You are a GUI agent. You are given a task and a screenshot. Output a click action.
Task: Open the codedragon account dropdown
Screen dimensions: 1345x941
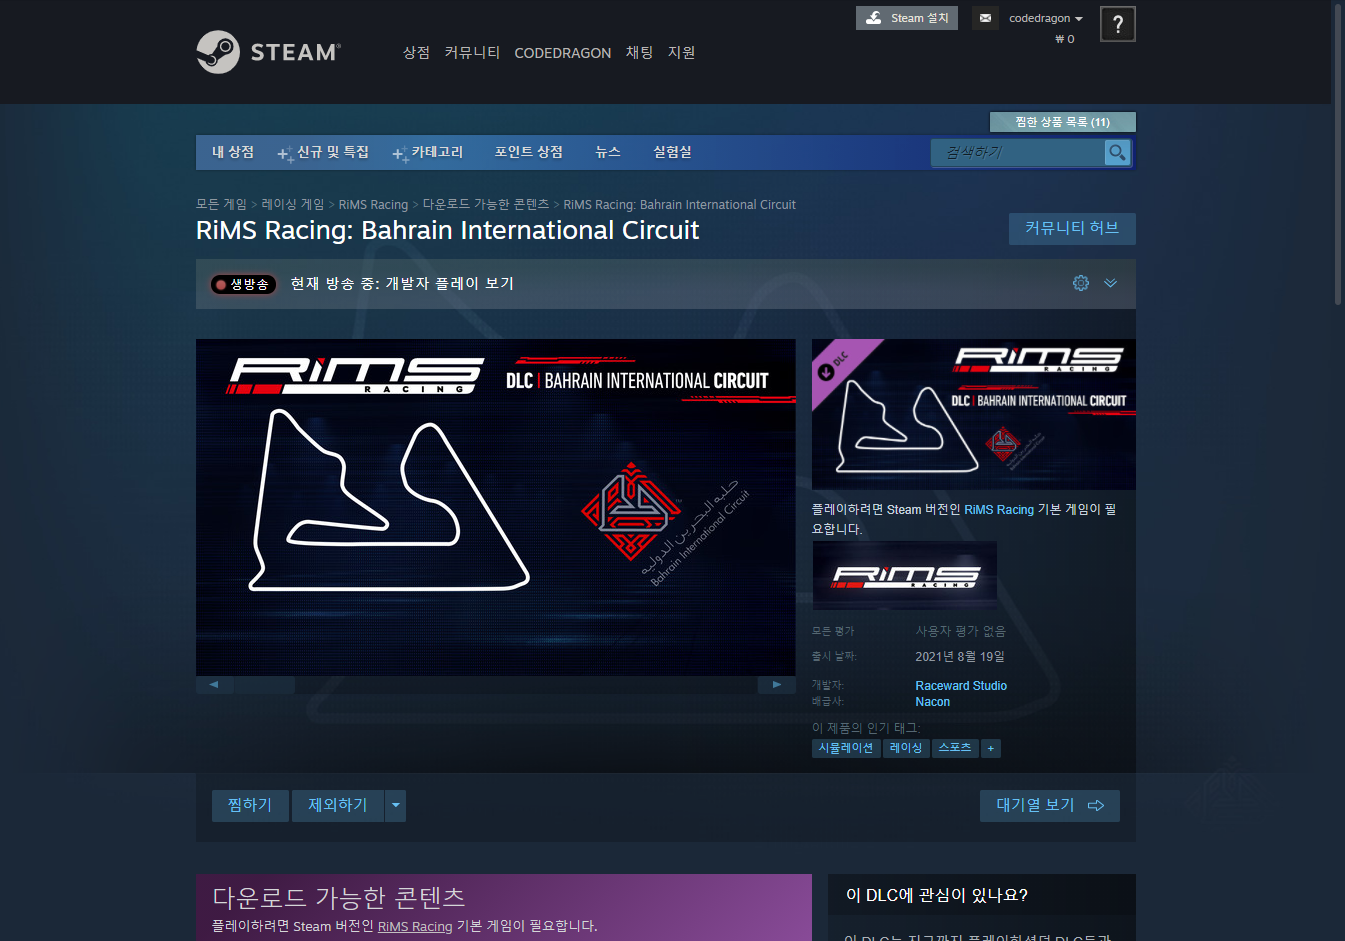1046,18
